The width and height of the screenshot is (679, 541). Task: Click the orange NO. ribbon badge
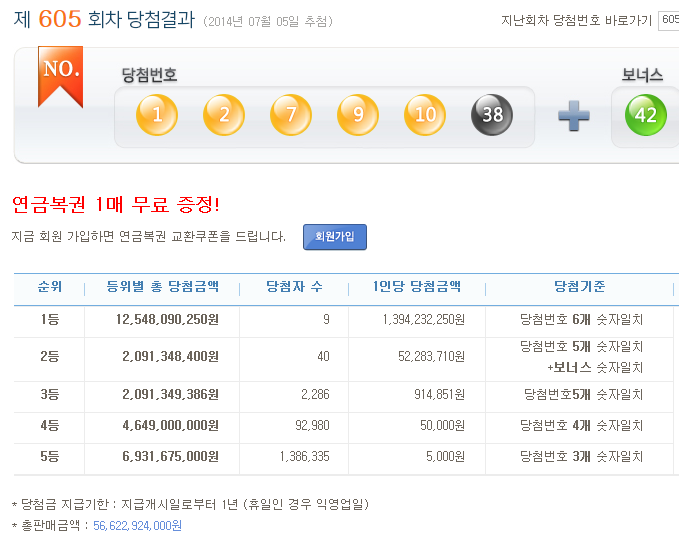[60, 77]
